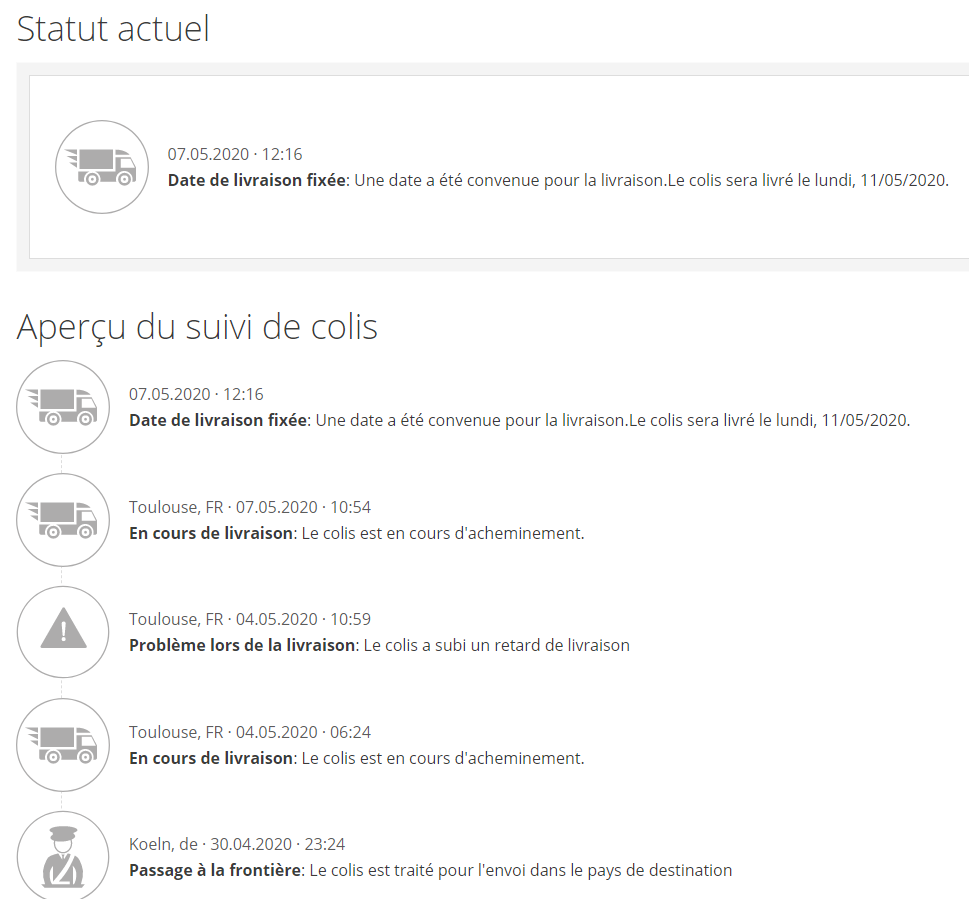Select the "Statut actuel" heading
Image resolution: width=969 pixels, height=899 pixels.
pos(113,28)
